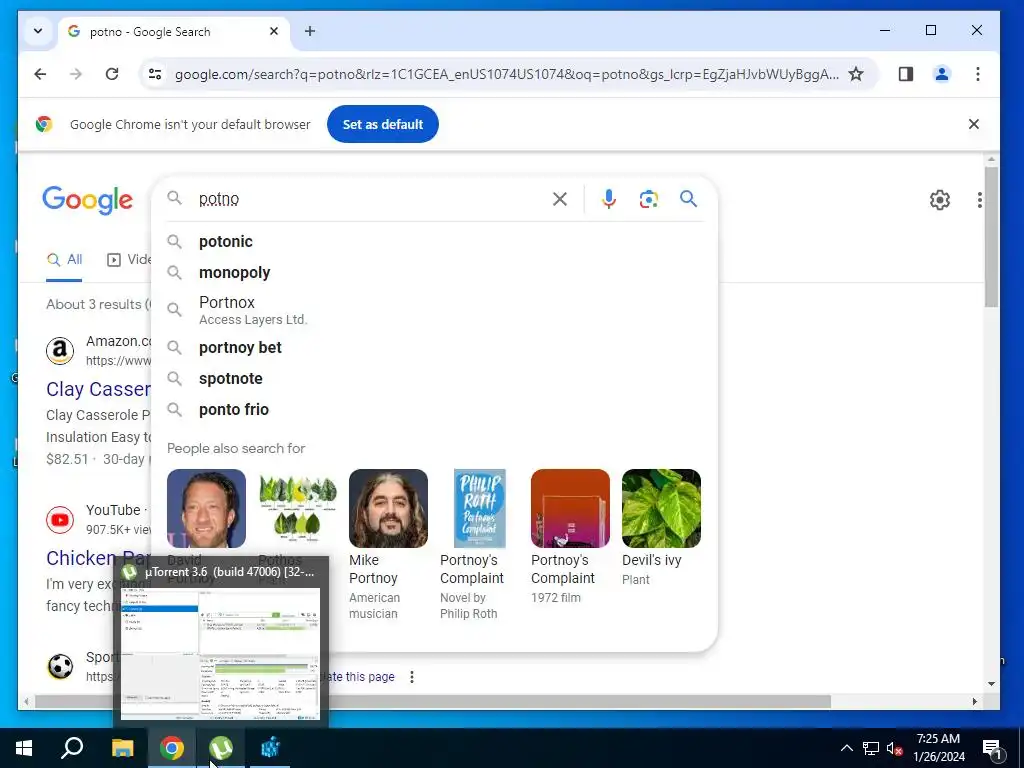Open Chrome side panel
The height and width of the screenshot is (768, 1024).
coord(906,74)
